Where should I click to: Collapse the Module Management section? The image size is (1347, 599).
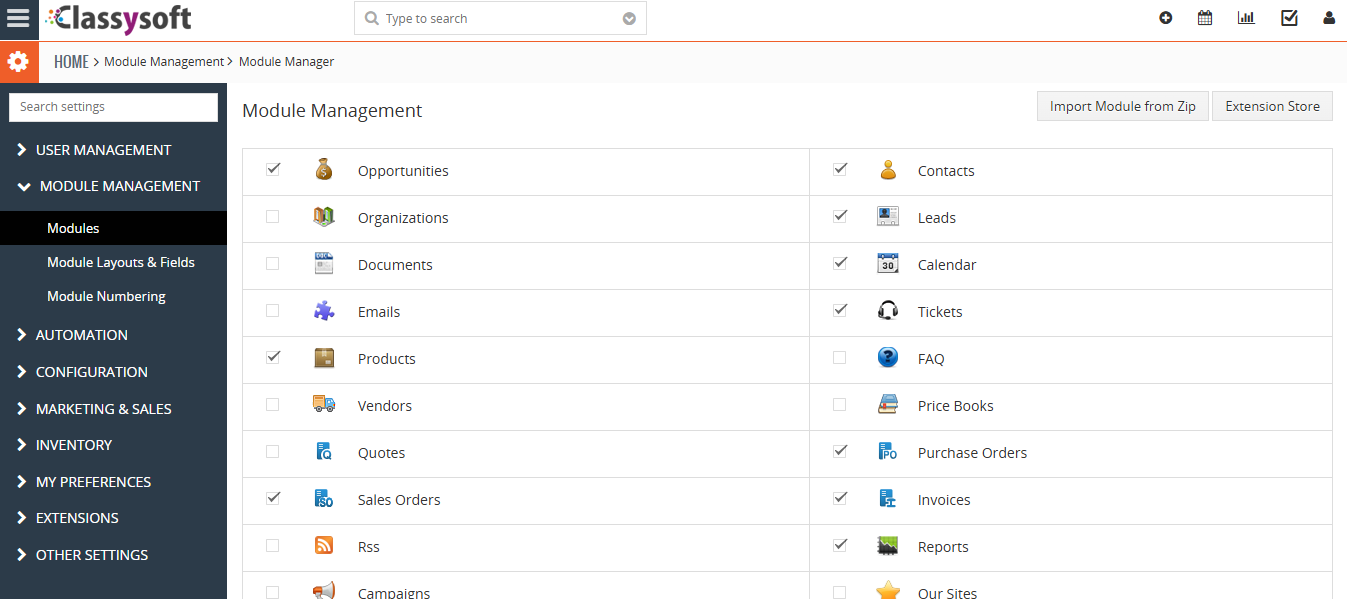pos(119,186)
